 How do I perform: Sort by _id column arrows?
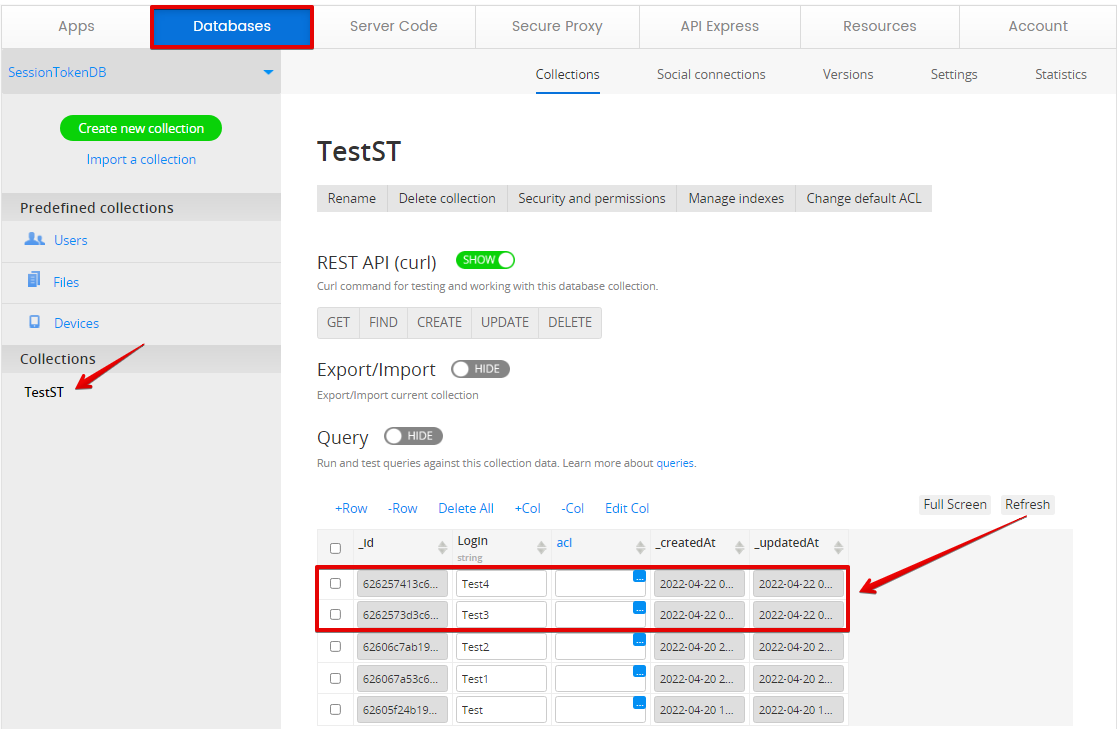coord(442,547)
